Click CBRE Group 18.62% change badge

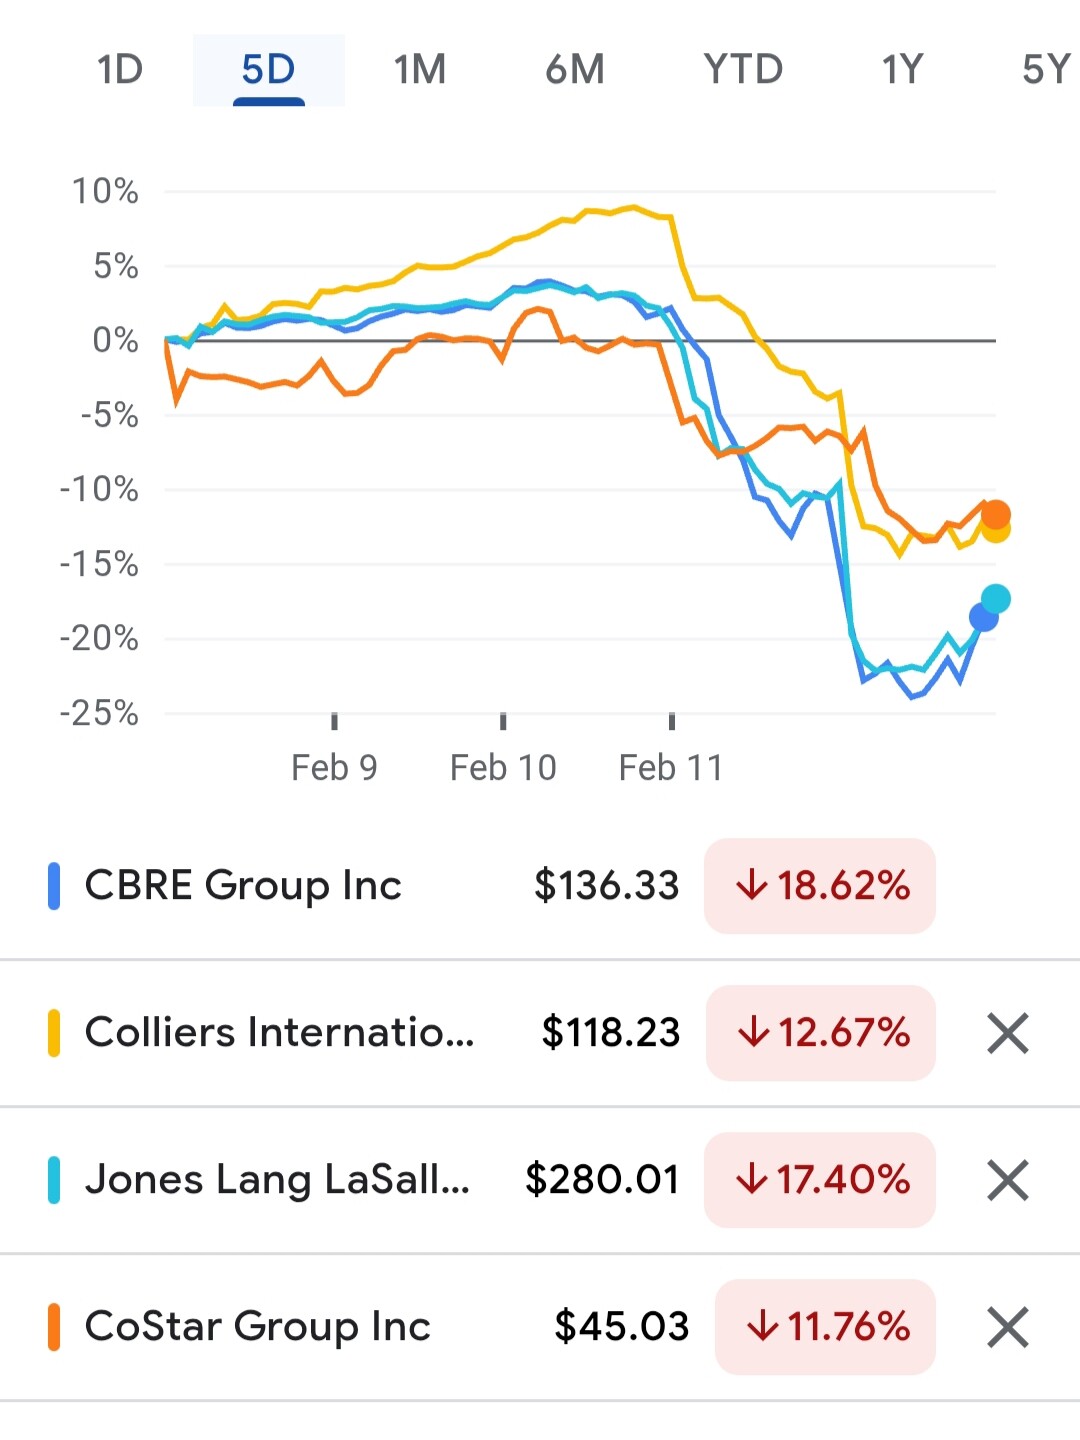pyautogui.click(x=820, y=886)
